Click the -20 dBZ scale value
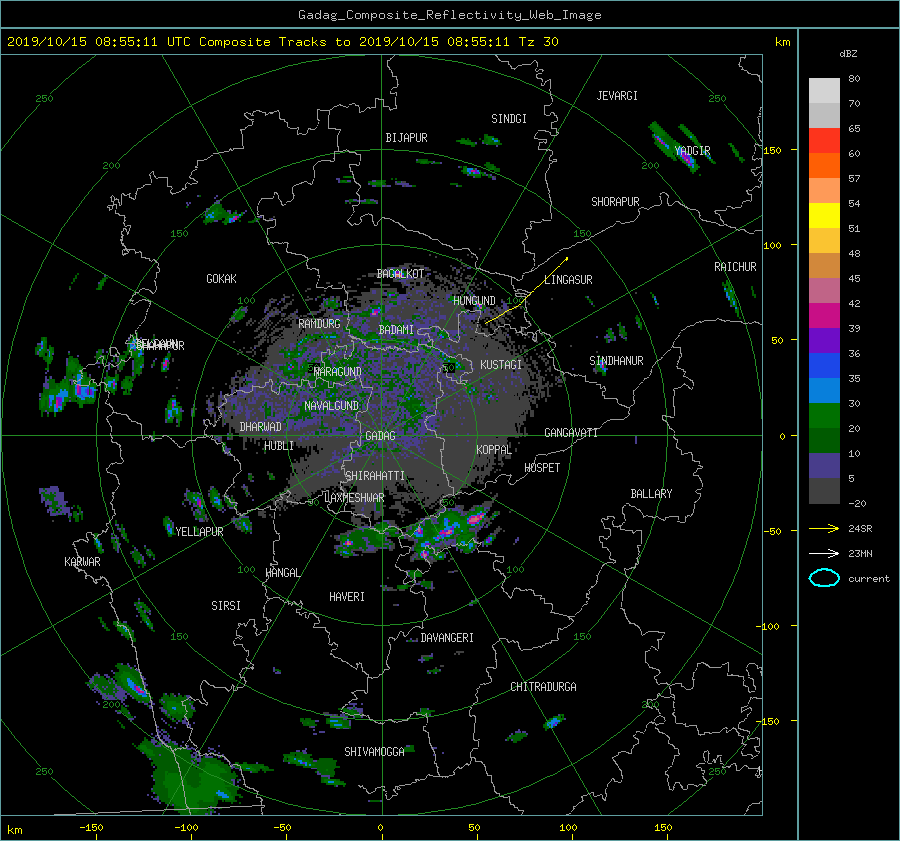 click(857, 503)
